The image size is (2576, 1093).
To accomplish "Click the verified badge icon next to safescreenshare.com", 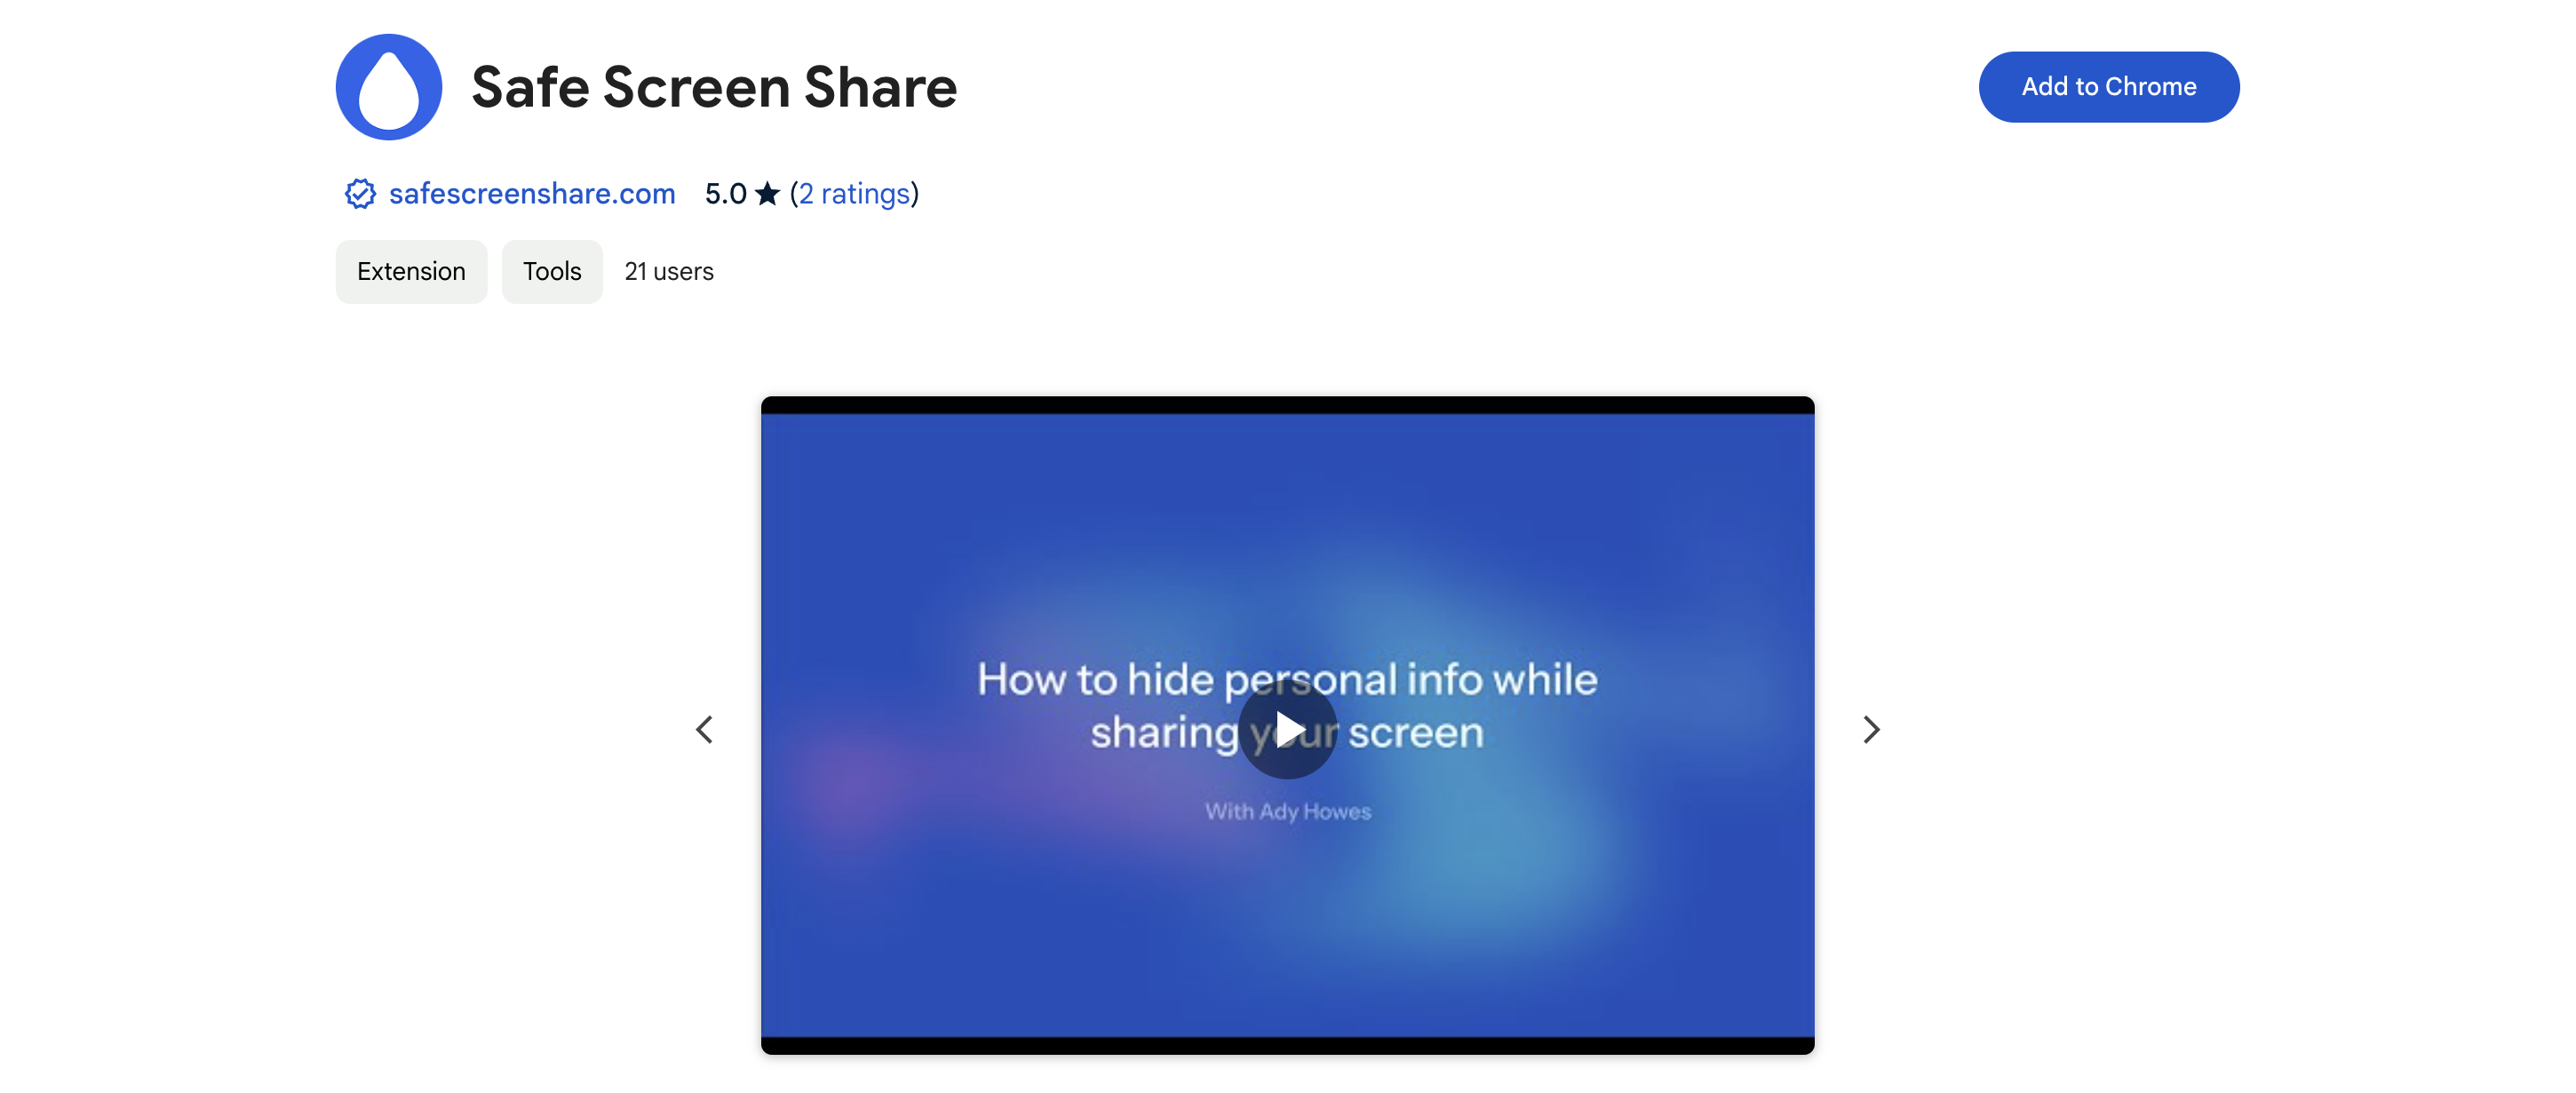I will click(x=356, y=194).
